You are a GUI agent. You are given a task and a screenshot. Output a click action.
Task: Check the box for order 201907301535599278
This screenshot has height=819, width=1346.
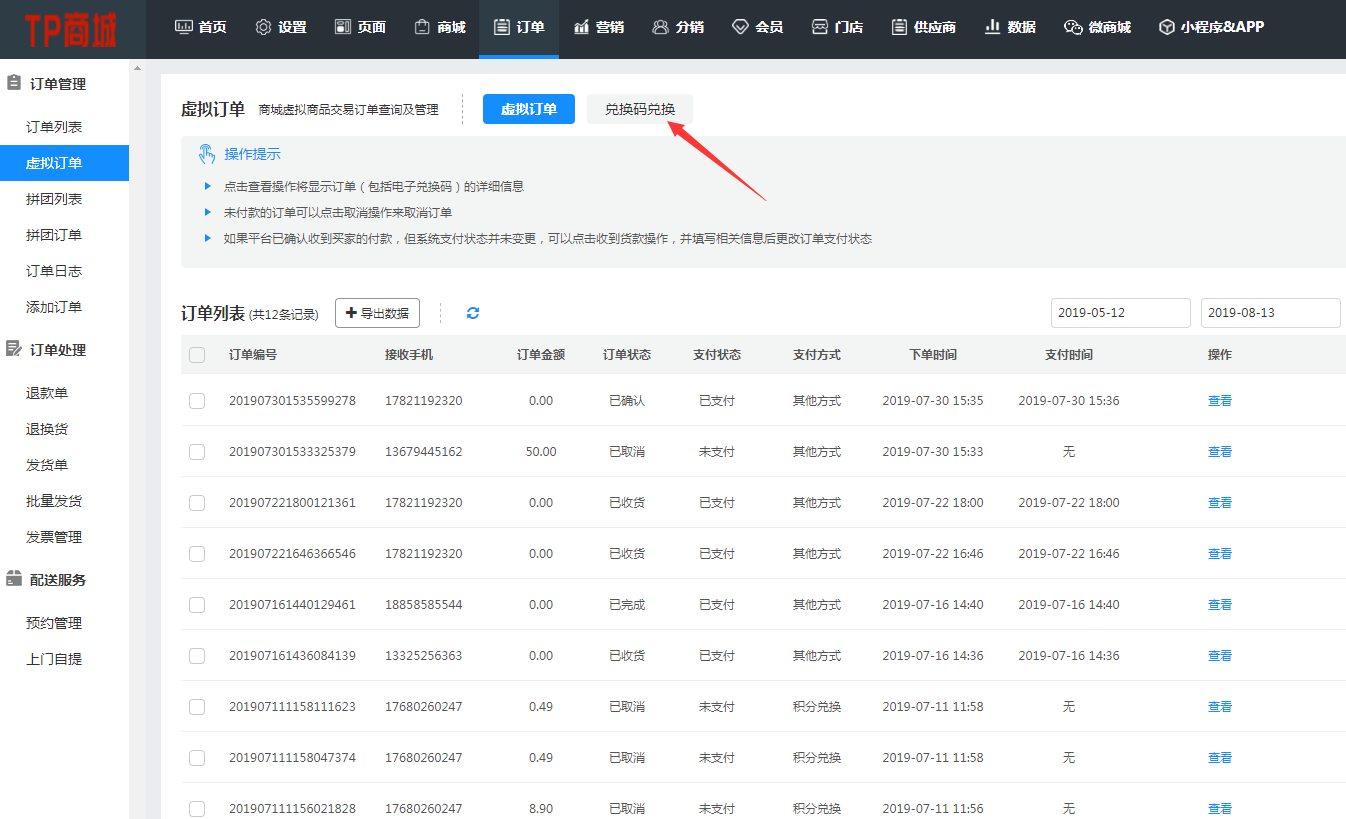click(x=197, y=401)
